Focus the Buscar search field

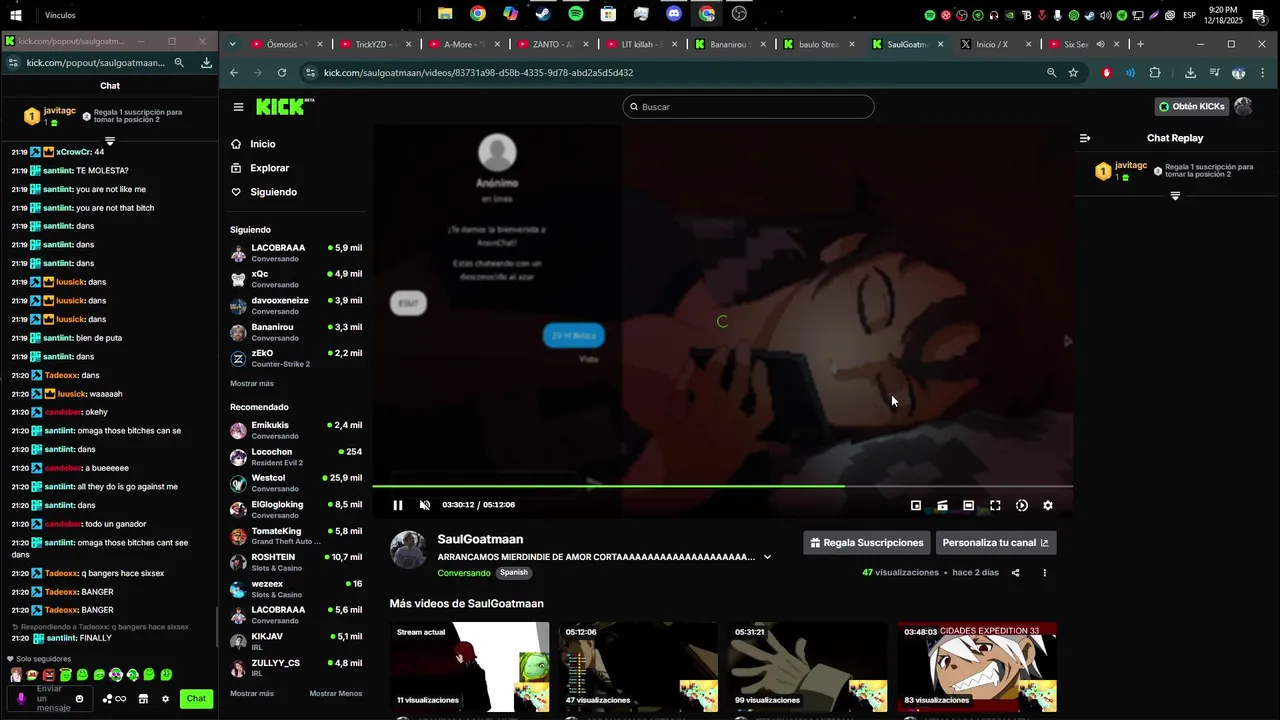[x=748, y=107]
